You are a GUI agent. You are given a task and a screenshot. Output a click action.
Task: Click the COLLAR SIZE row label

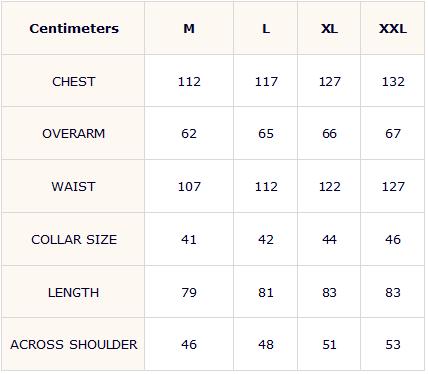[x=74, y=240]
